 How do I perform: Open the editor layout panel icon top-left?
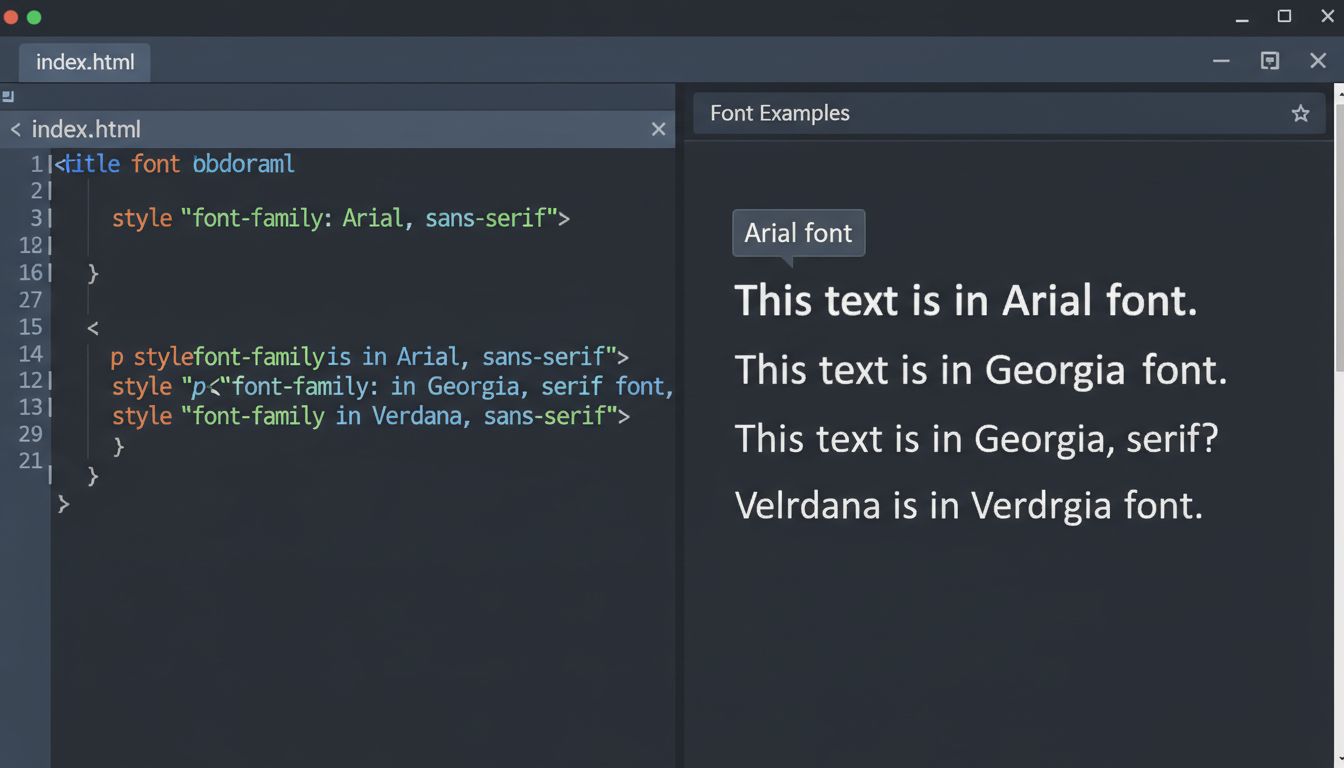[x=8, y=95]
